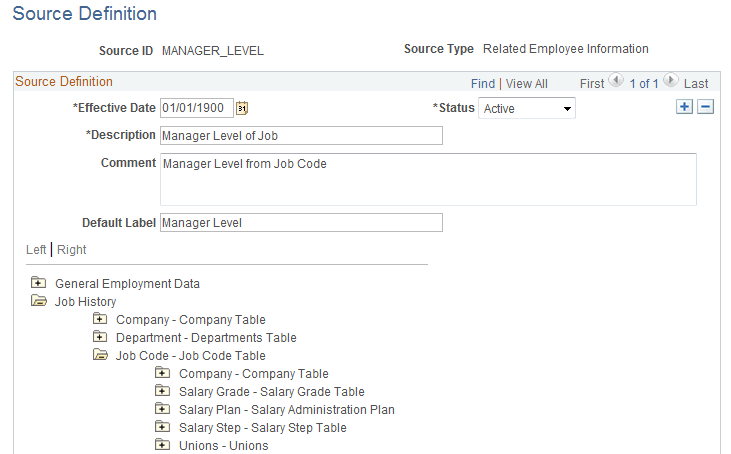The height and width of the screenshot is (454, 731).
Task: Expand Salary Plan - Salary Administration Plan folder
Action: pyautogui.click(x=162, y=408)
